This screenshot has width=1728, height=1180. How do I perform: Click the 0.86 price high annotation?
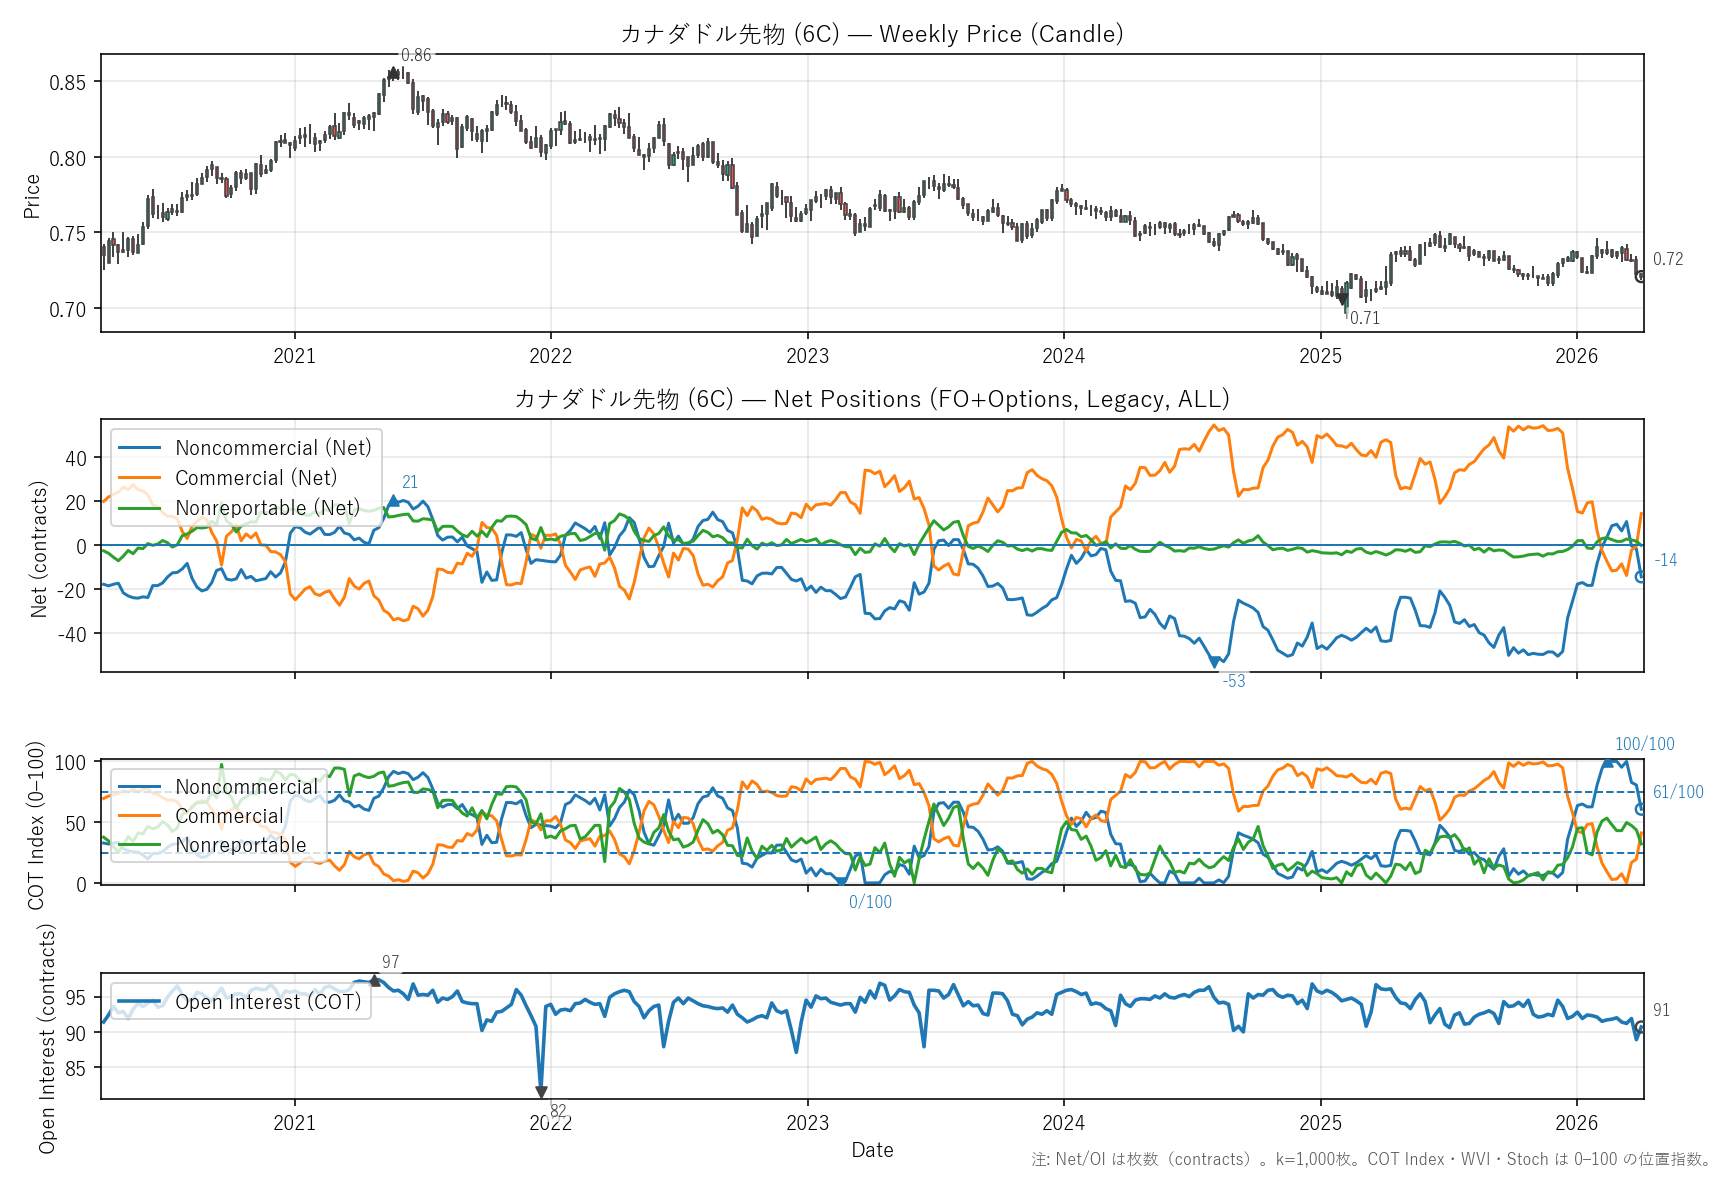(x=416, y=55)
